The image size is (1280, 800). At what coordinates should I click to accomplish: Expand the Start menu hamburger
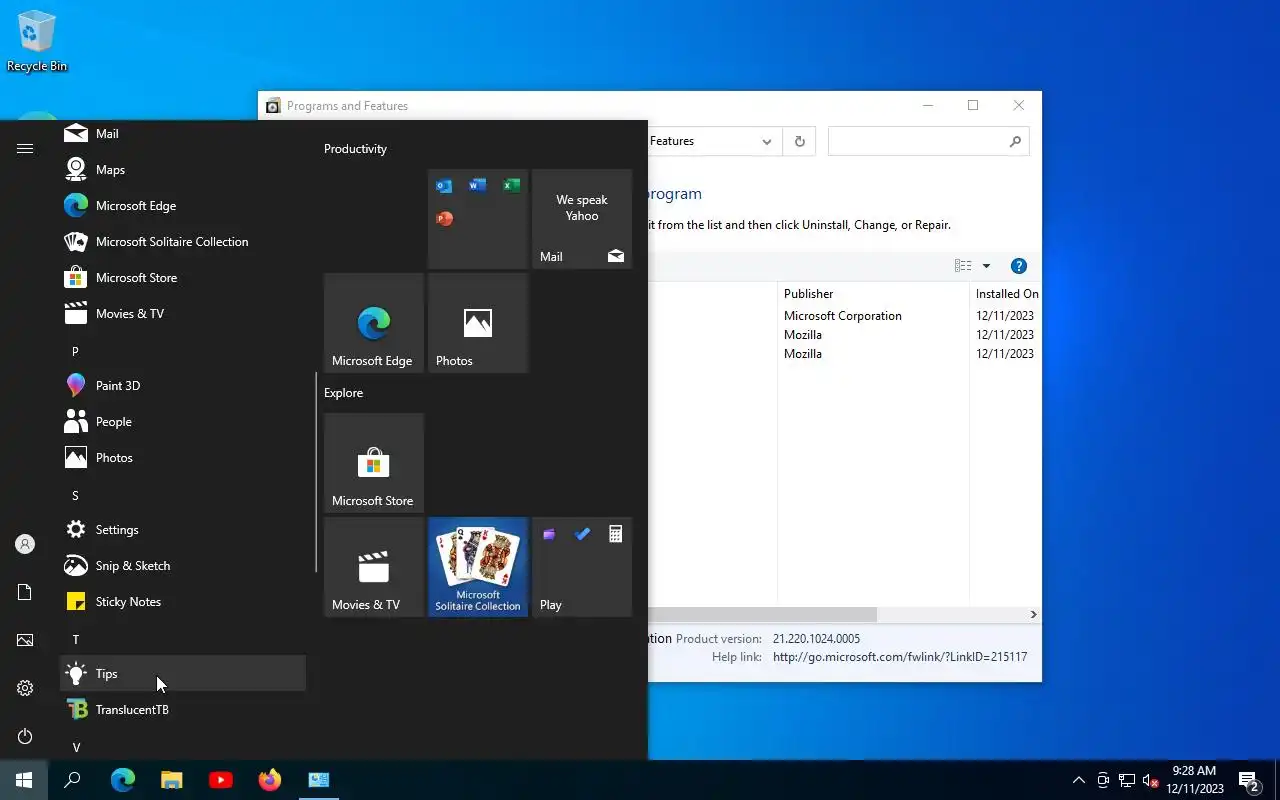click(25, 148)
